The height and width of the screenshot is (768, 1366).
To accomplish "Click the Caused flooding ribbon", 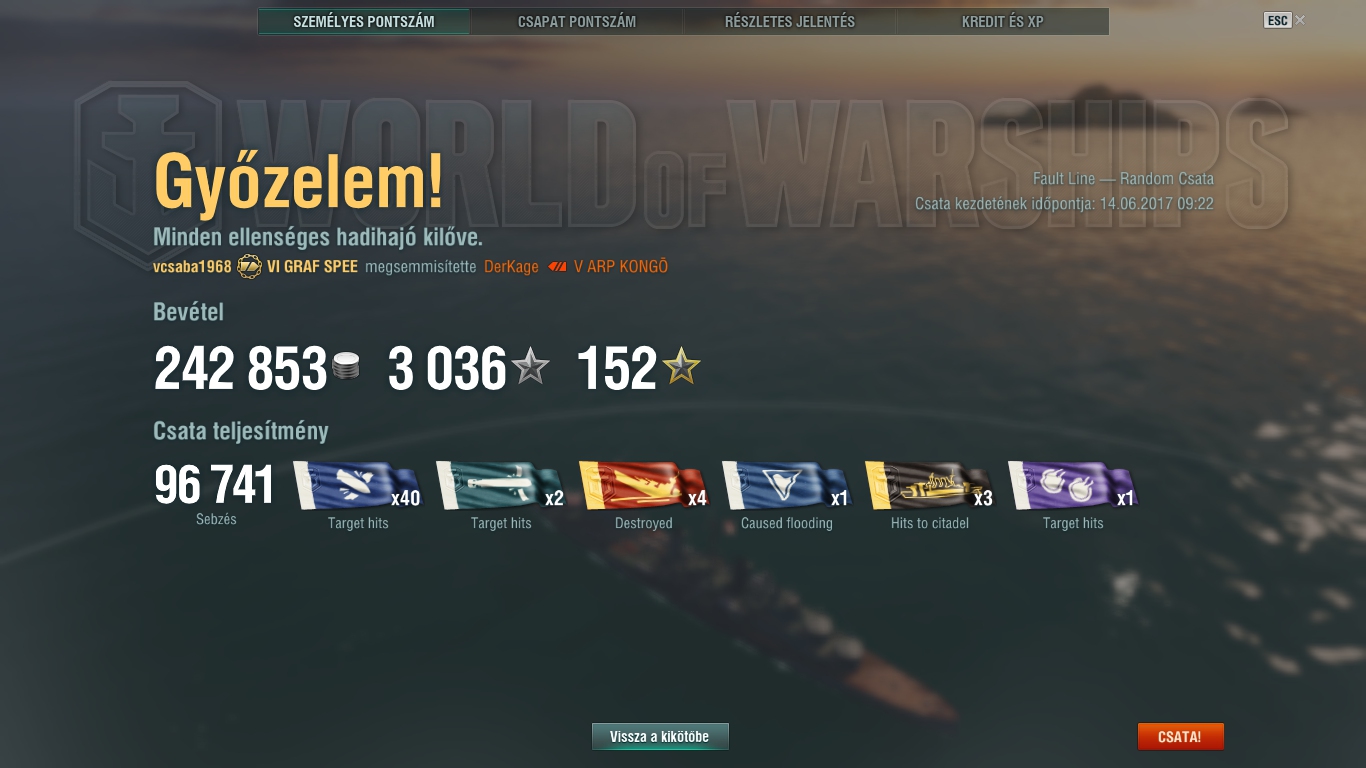I will [786, 486].
